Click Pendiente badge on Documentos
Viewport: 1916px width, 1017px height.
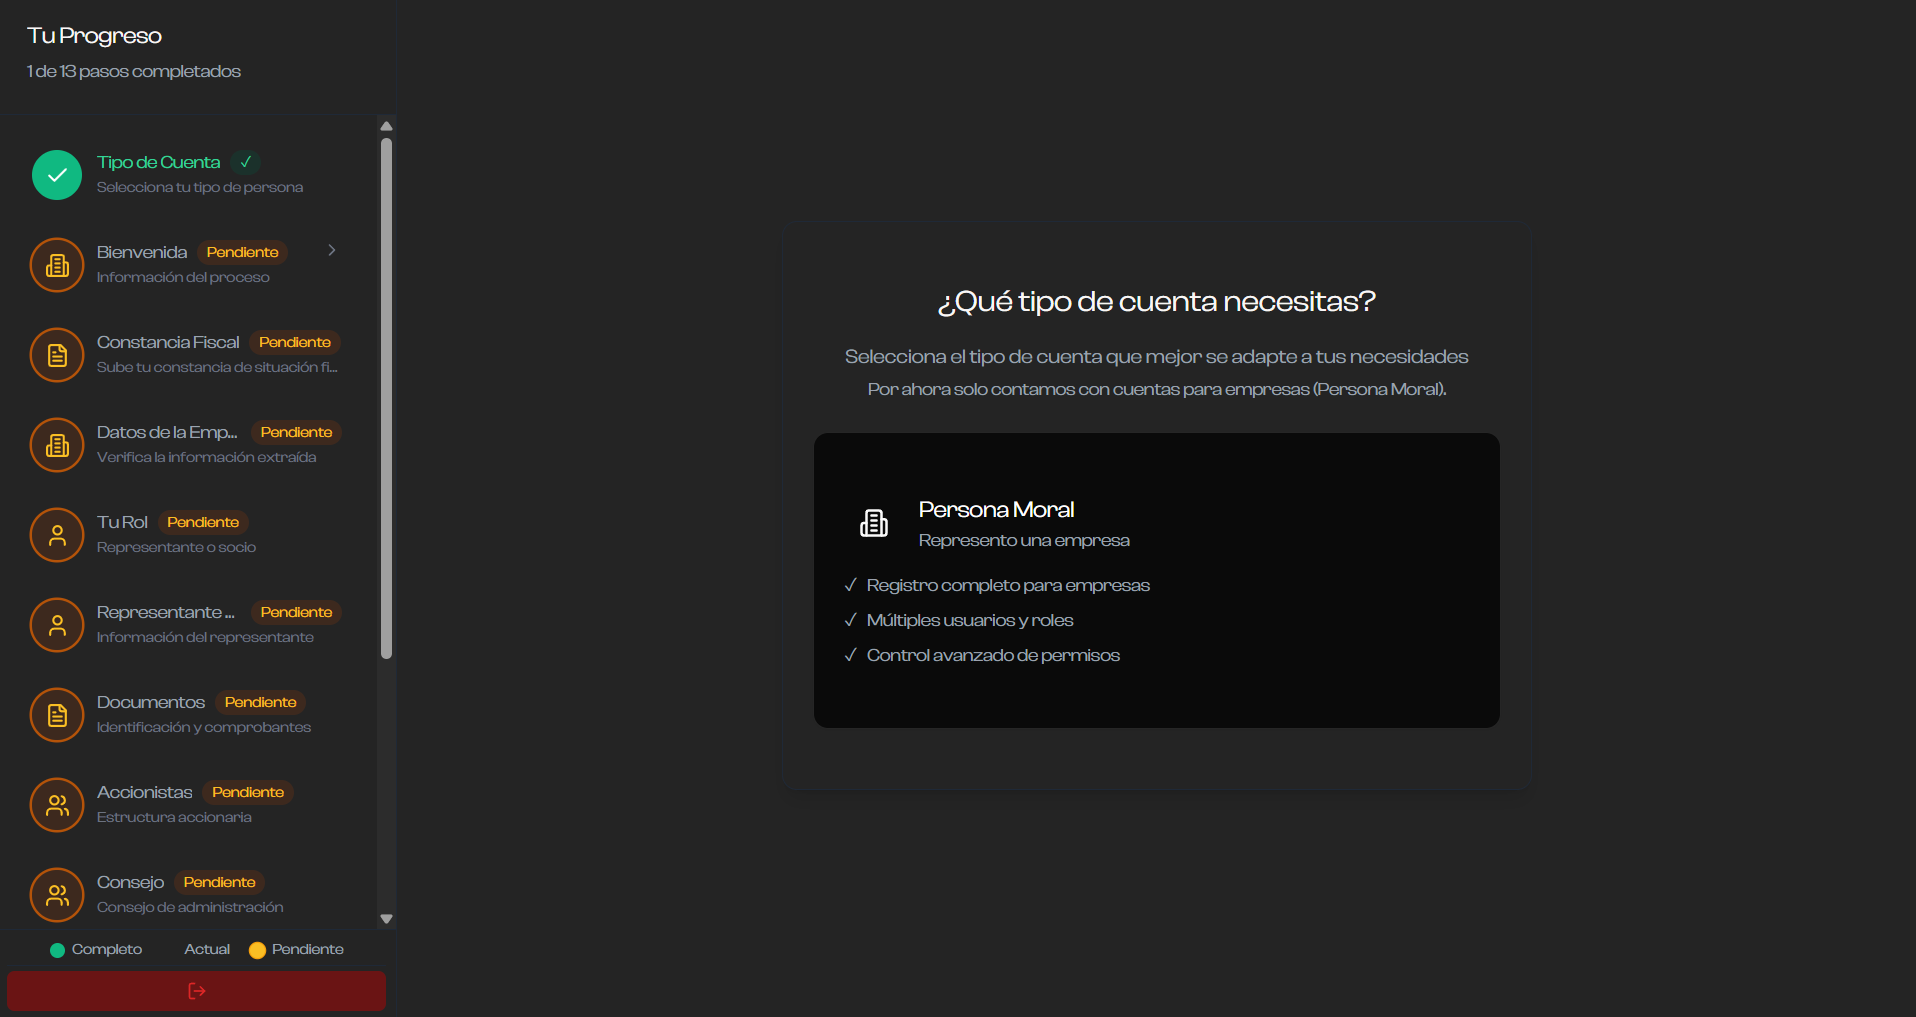[x=261, y=702]
